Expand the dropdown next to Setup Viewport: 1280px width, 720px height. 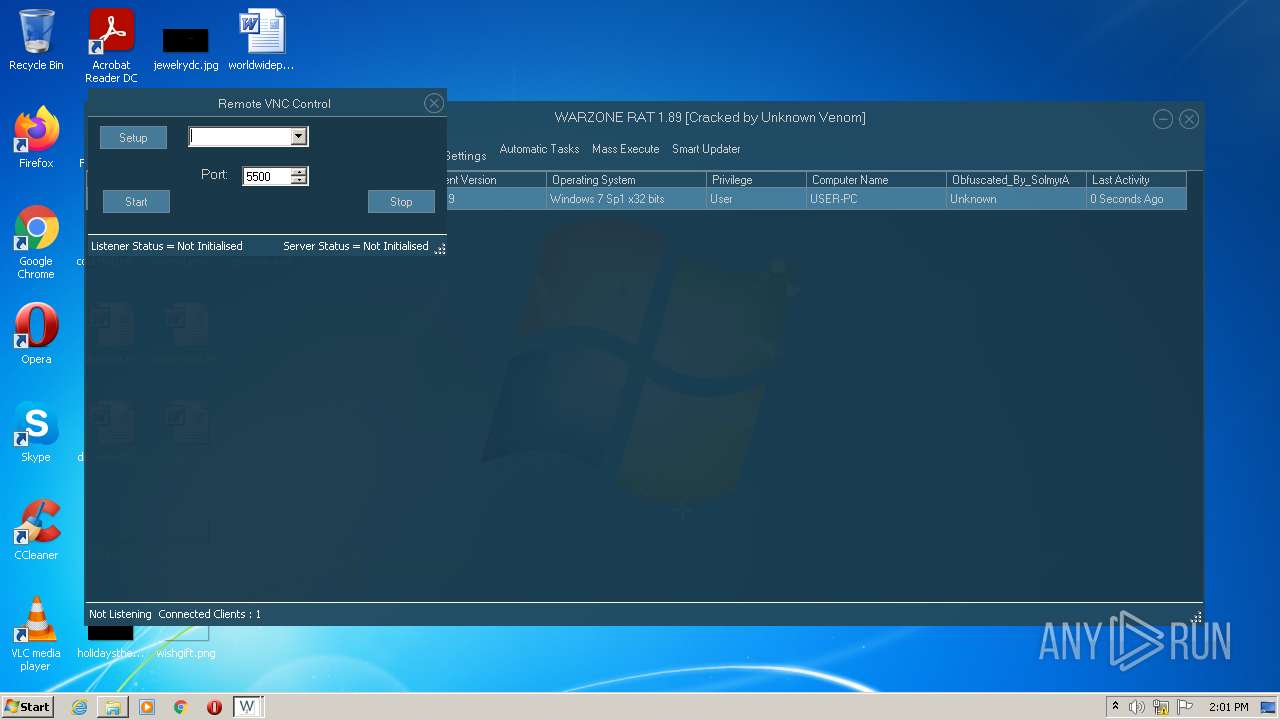click(x=298, y=137)
